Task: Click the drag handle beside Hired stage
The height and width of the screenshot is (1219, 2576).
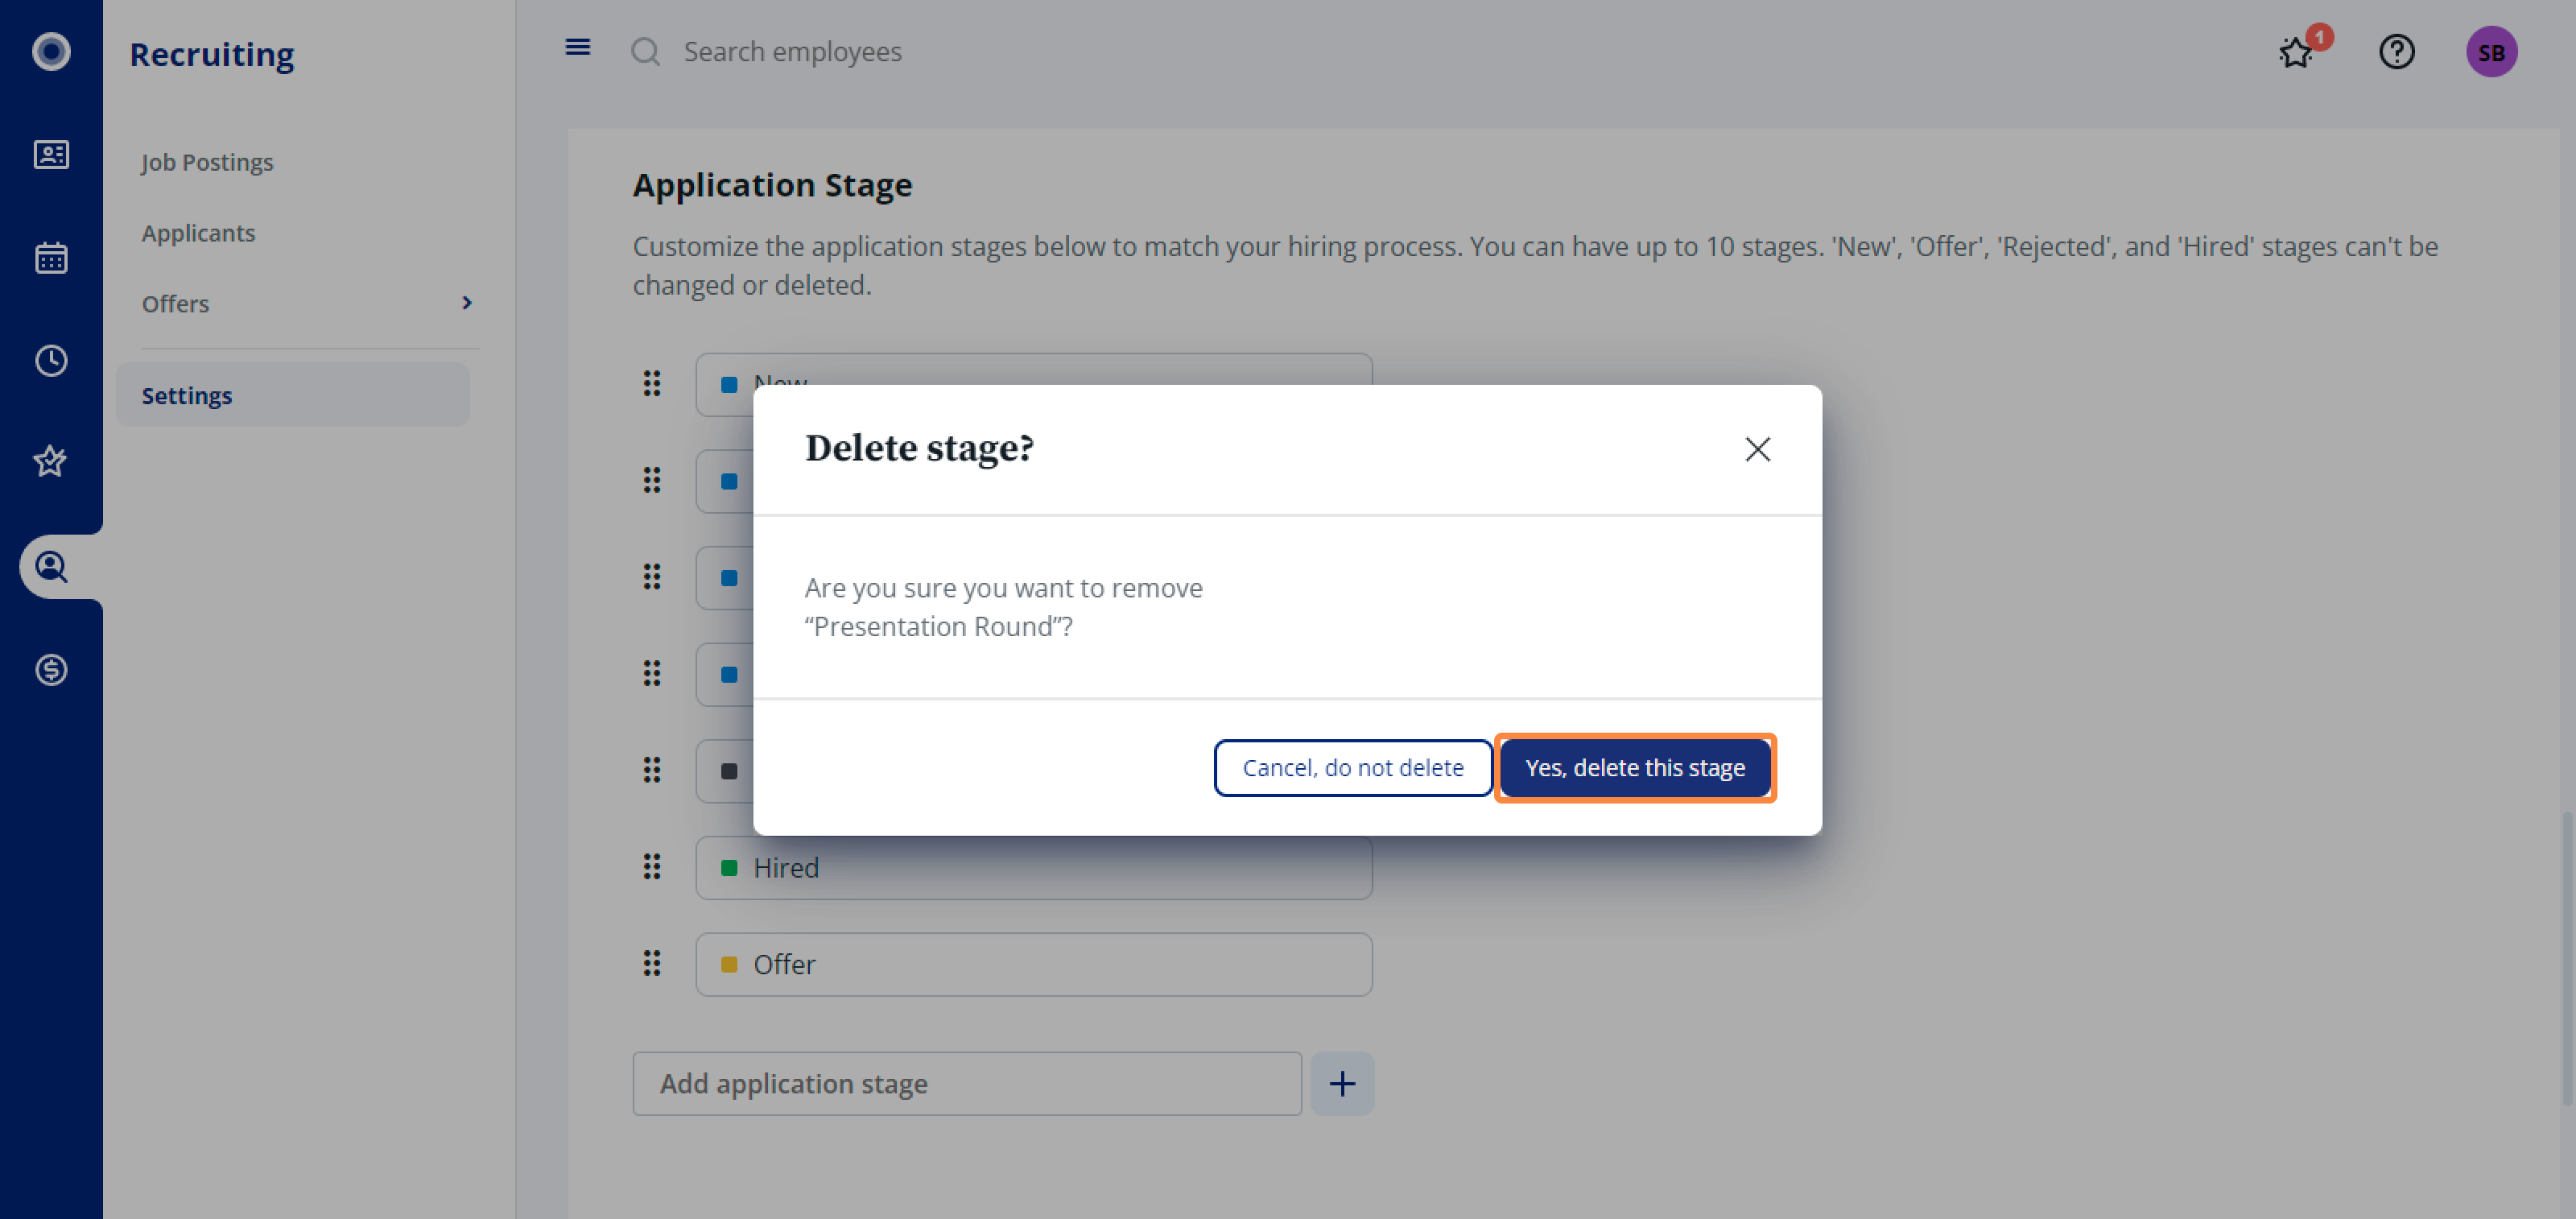Action: (652, 866)
